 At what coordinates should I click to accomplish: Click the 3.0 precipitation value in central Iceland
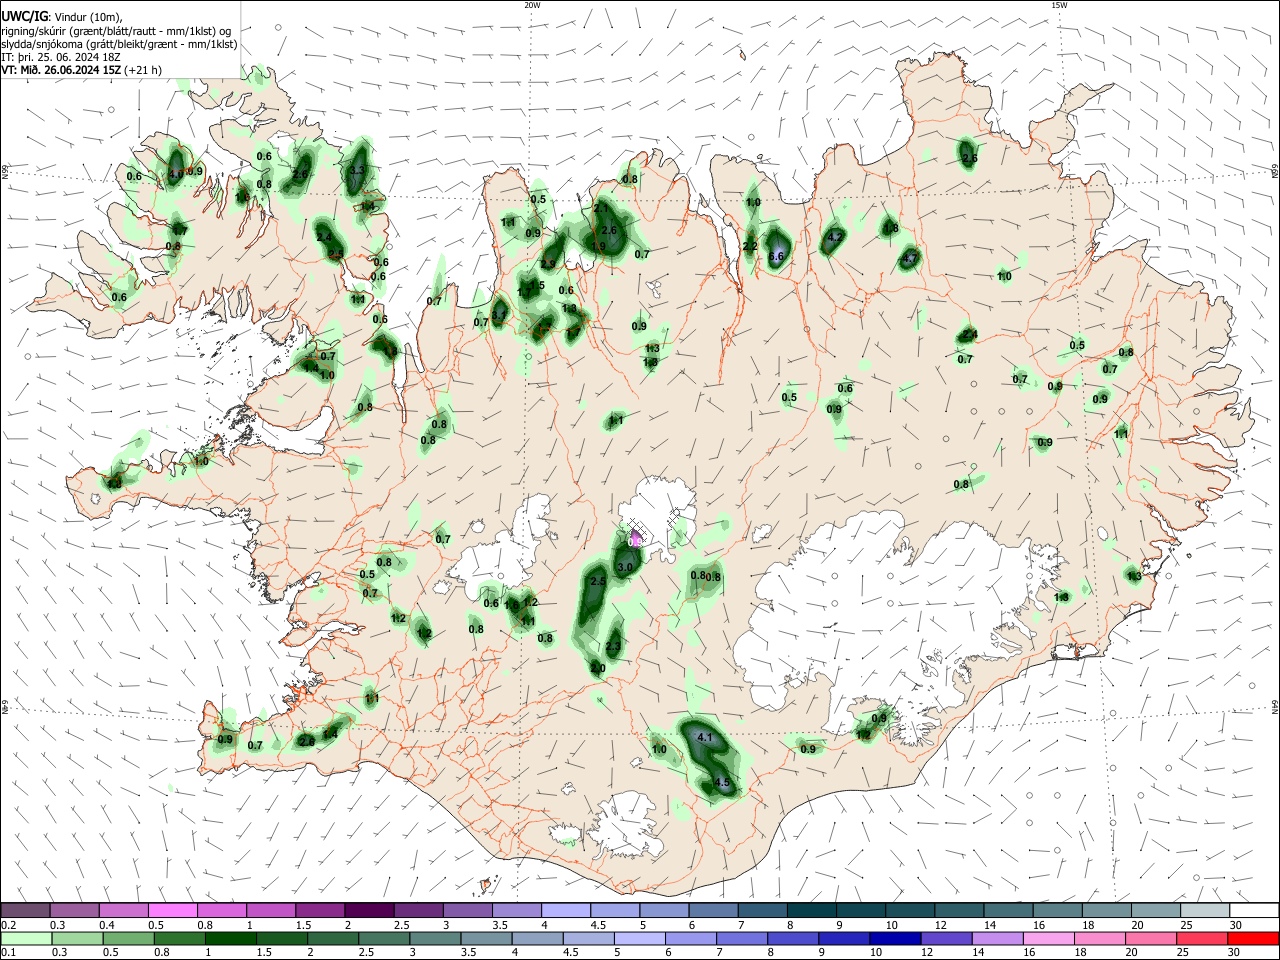[626, 567]
